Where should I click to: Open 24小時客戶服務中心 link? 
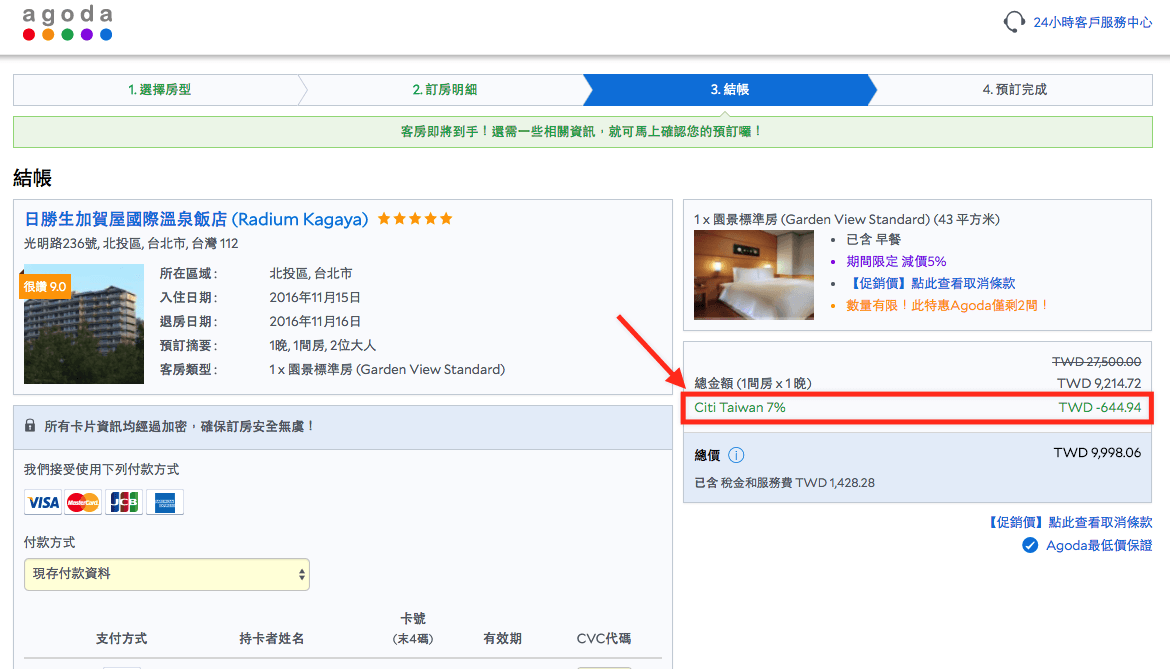(1092, 22)
